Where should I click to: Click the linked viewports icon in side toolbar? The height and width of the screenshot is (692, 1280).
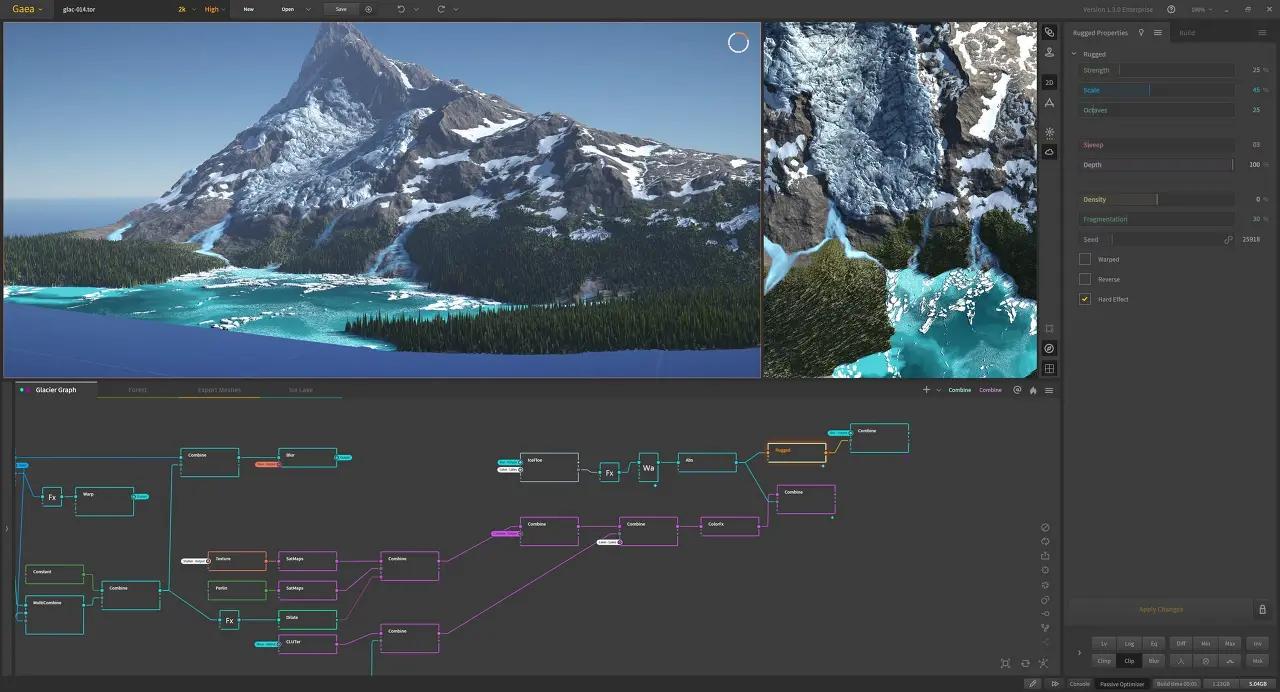(x=1049, y=32)
